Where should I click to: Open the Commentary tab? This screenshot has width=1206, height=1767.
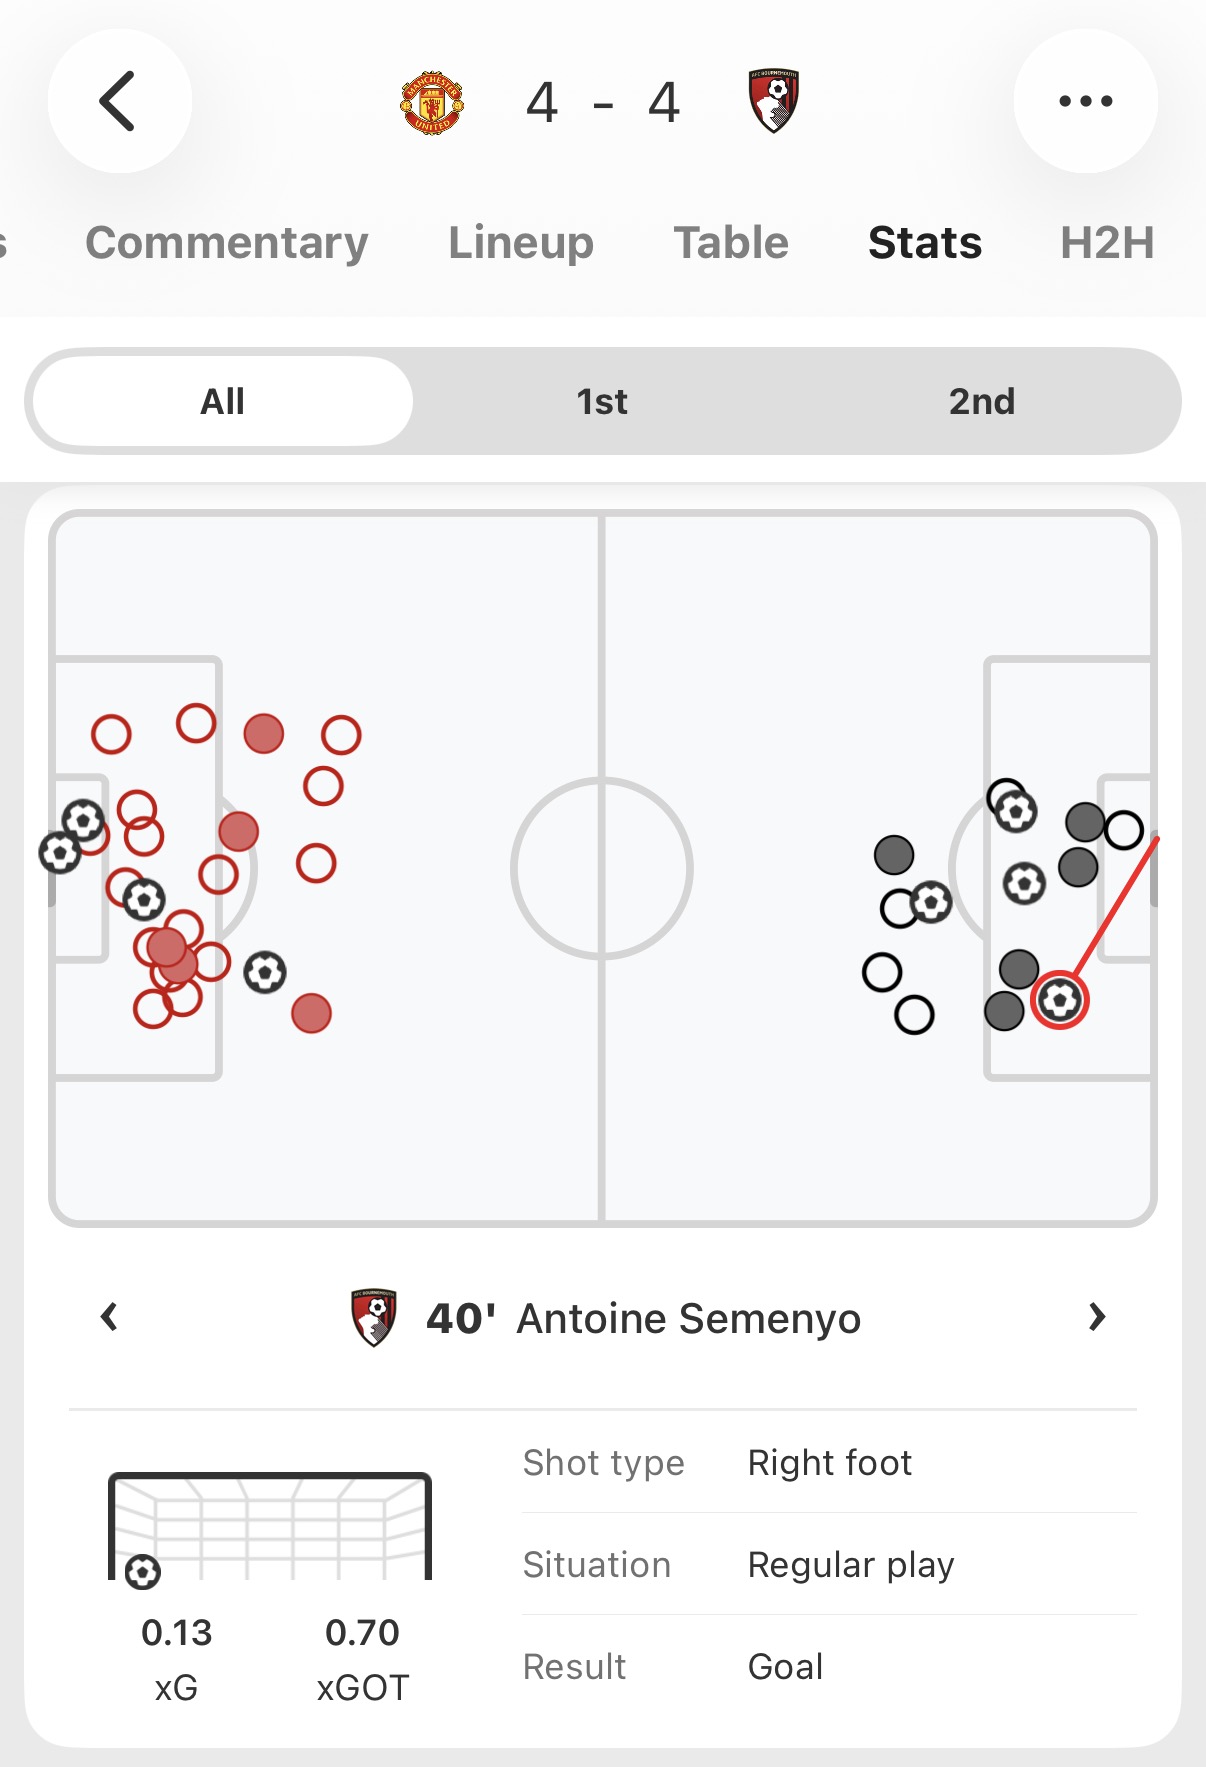227,243
